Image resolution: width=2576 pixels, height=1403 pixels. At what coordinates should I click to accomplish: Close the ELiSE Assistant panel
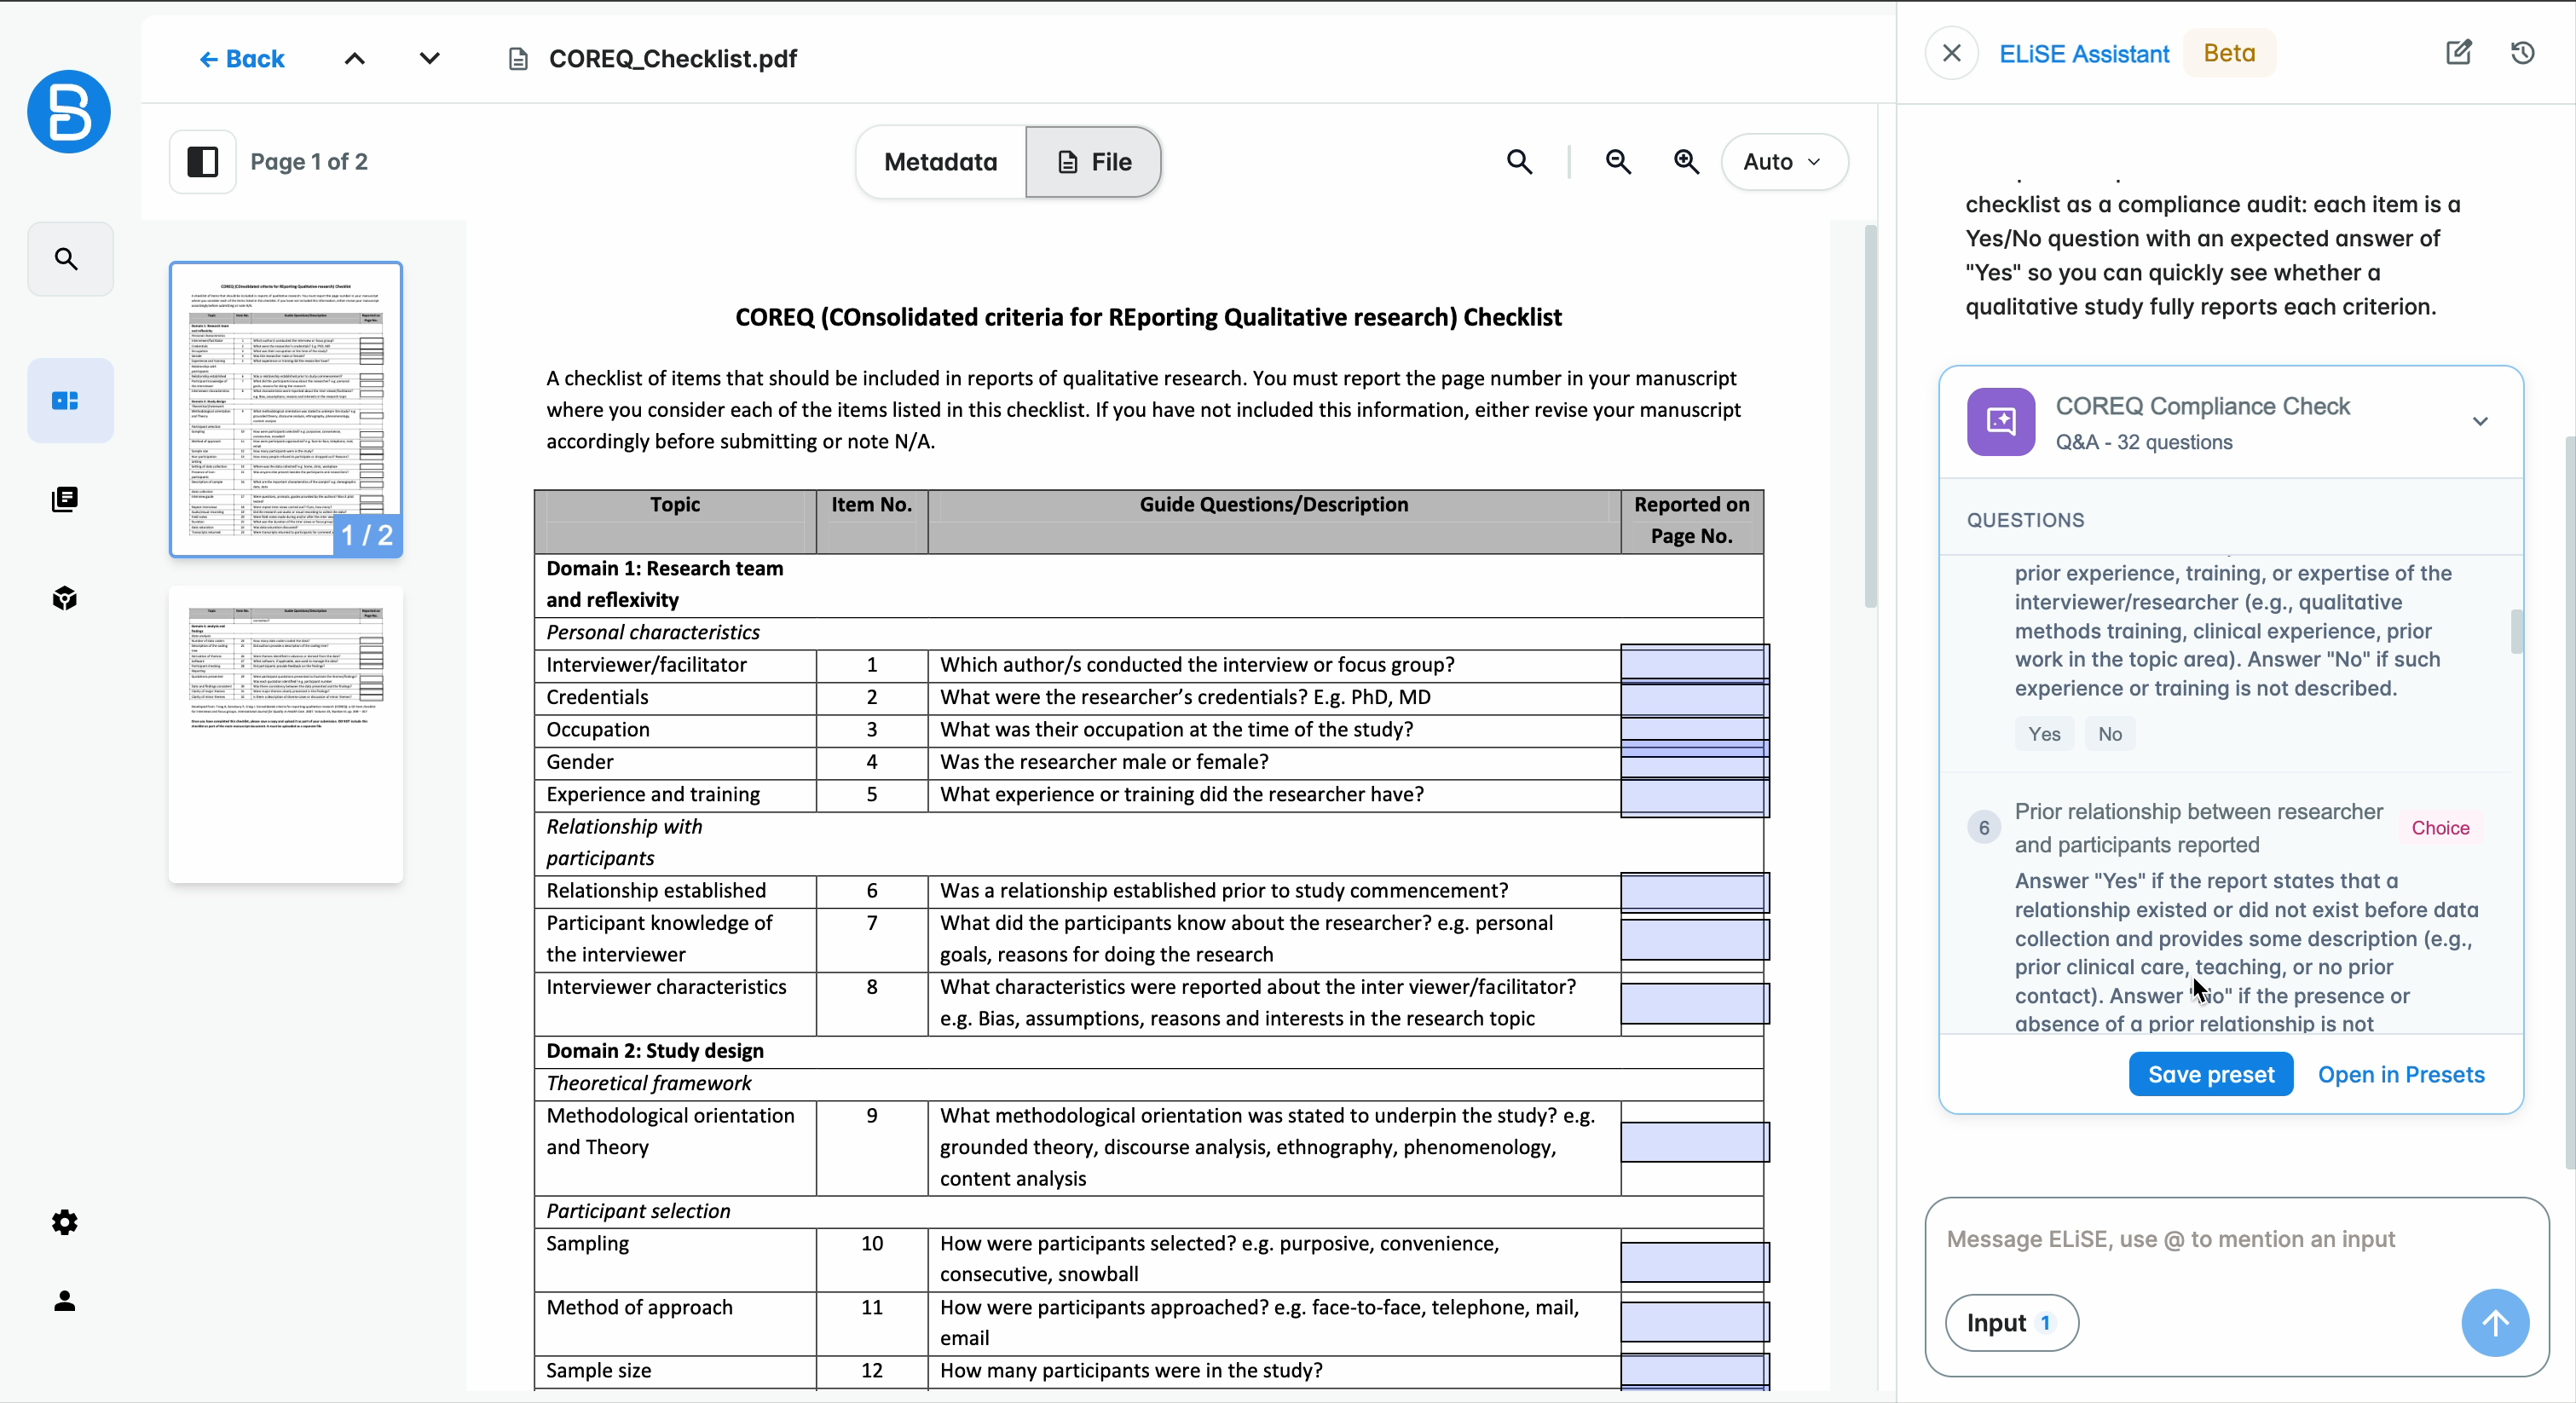[x=1951, y=53]
